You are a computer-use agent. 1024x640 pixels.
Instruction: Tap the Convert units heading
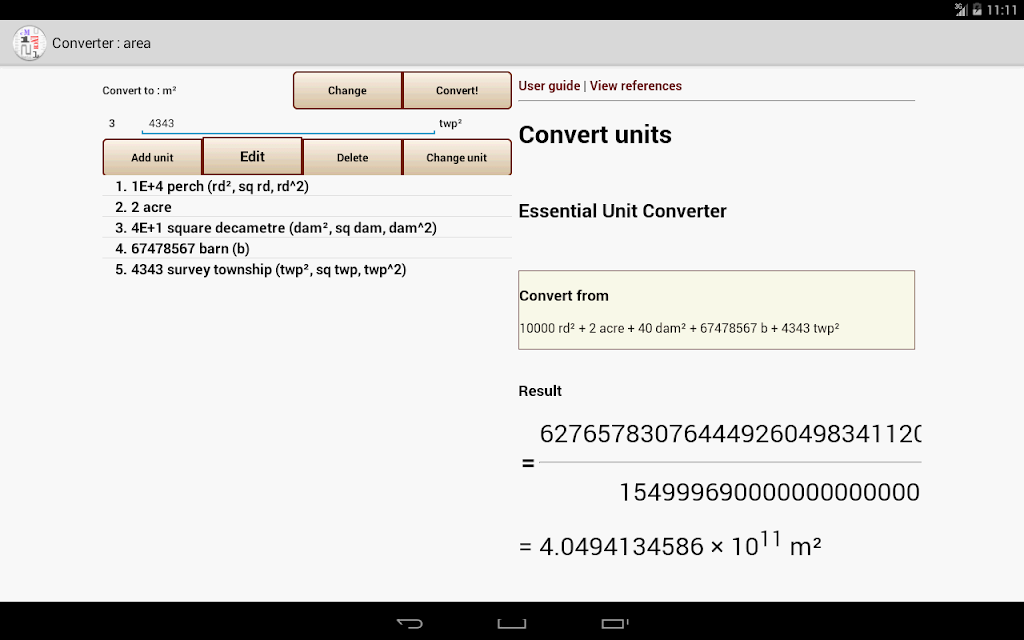pyautogui.click(x=595, y=135)
